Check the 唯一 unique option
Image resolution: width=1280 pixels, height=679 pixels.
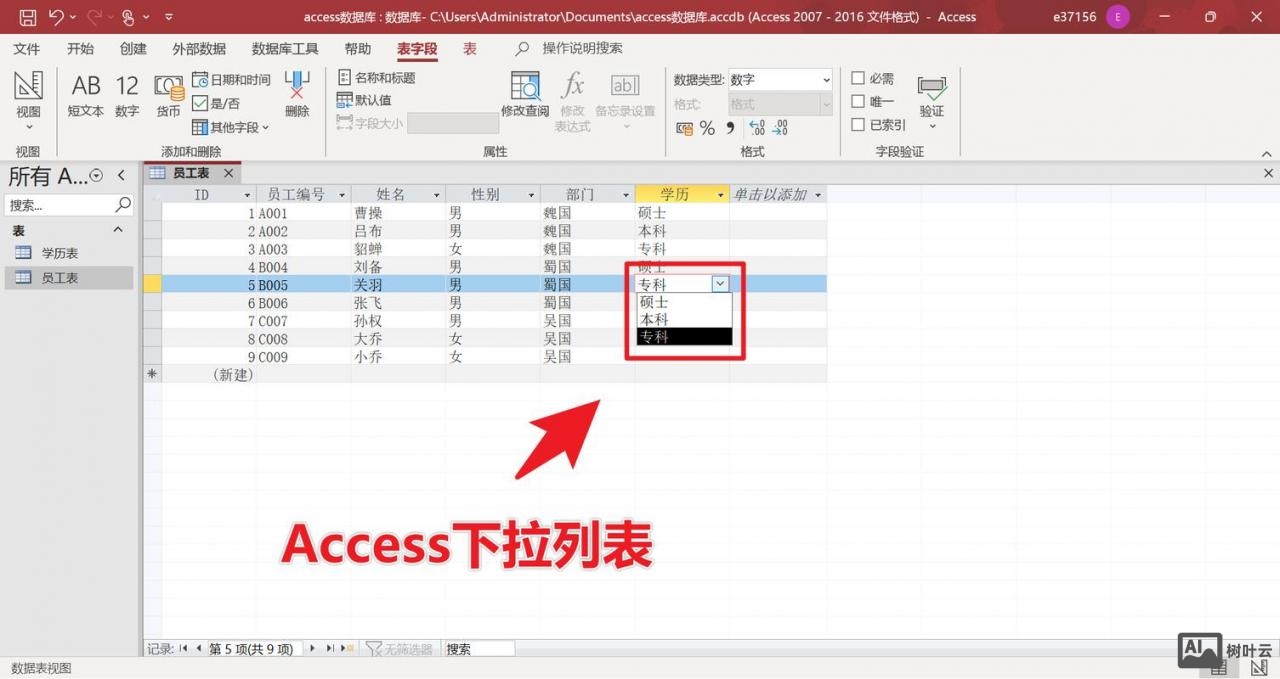click(x=857, y=100)
